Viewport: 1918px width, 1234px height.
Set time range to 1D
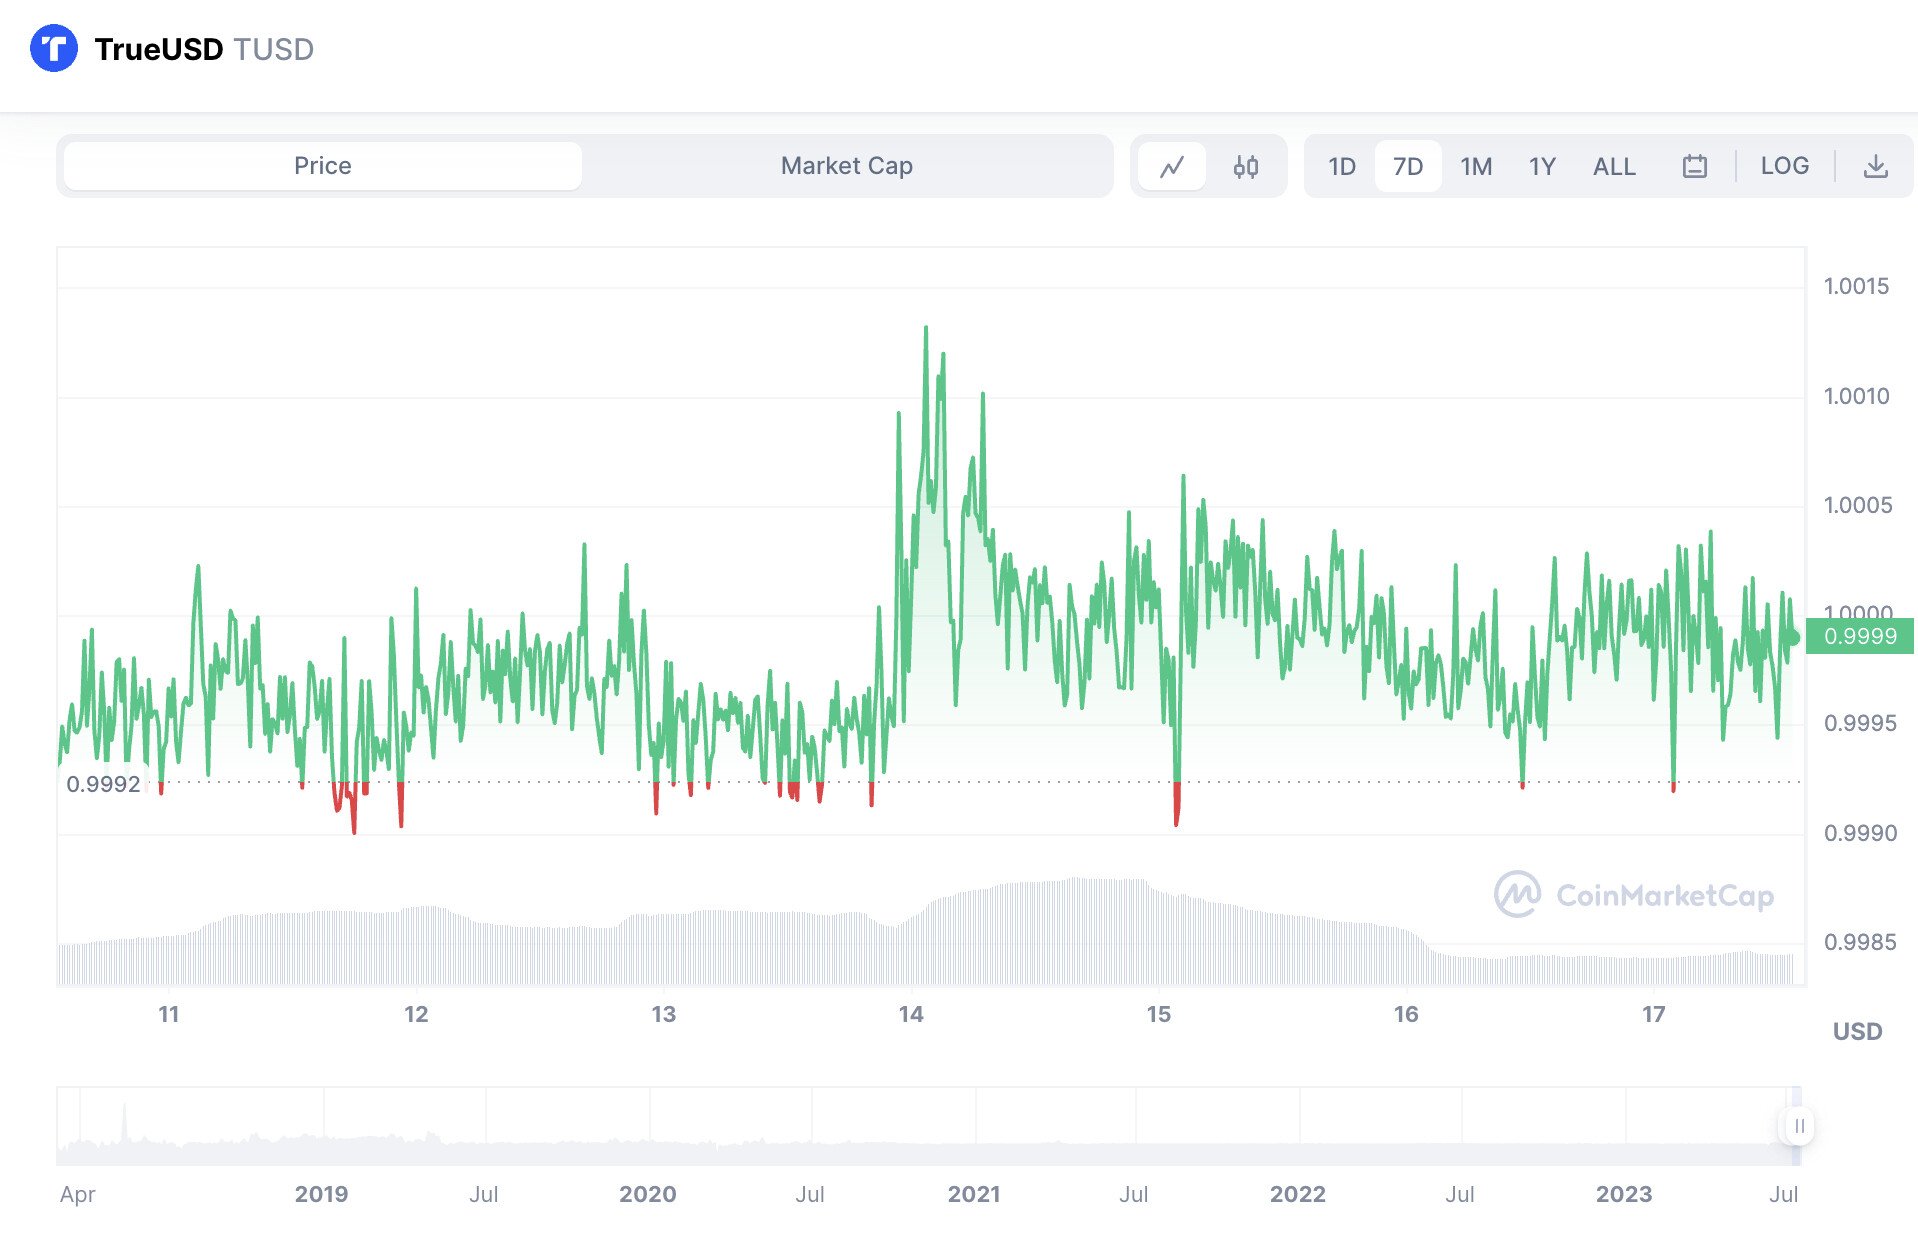tap(1341, 166)
